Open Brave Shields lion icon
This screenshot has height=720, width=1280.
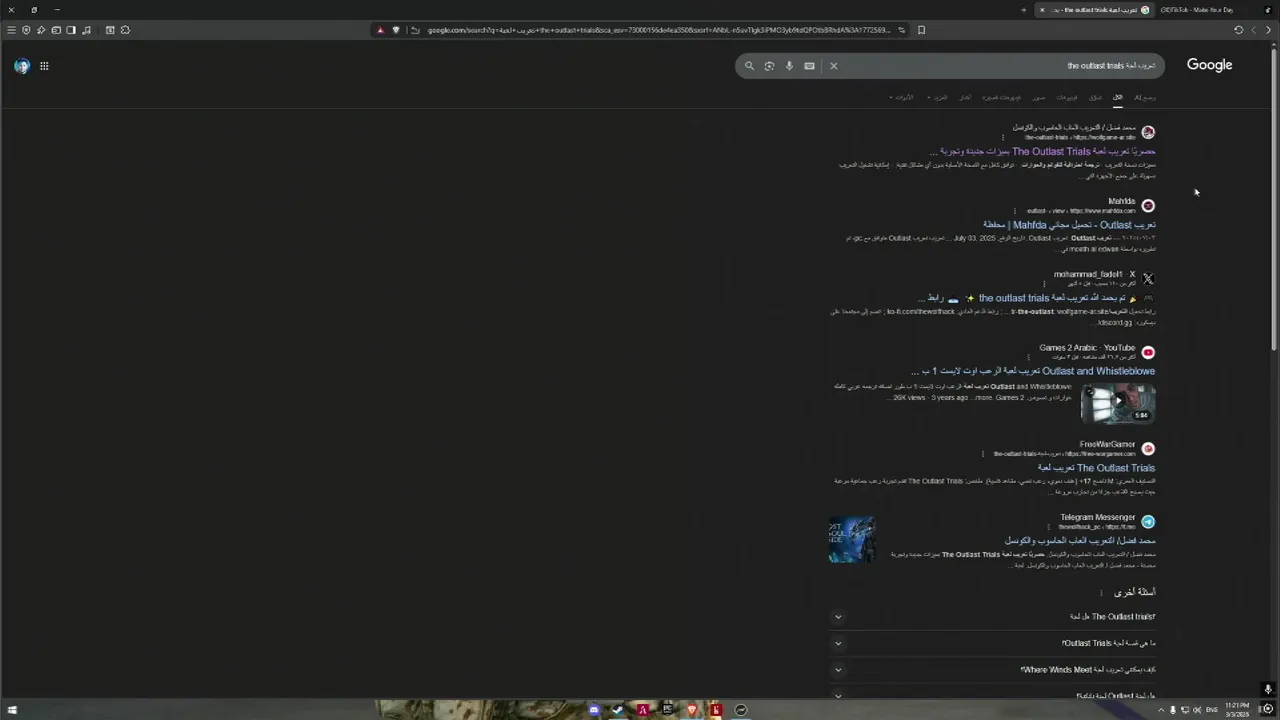[x=396, y=30]
